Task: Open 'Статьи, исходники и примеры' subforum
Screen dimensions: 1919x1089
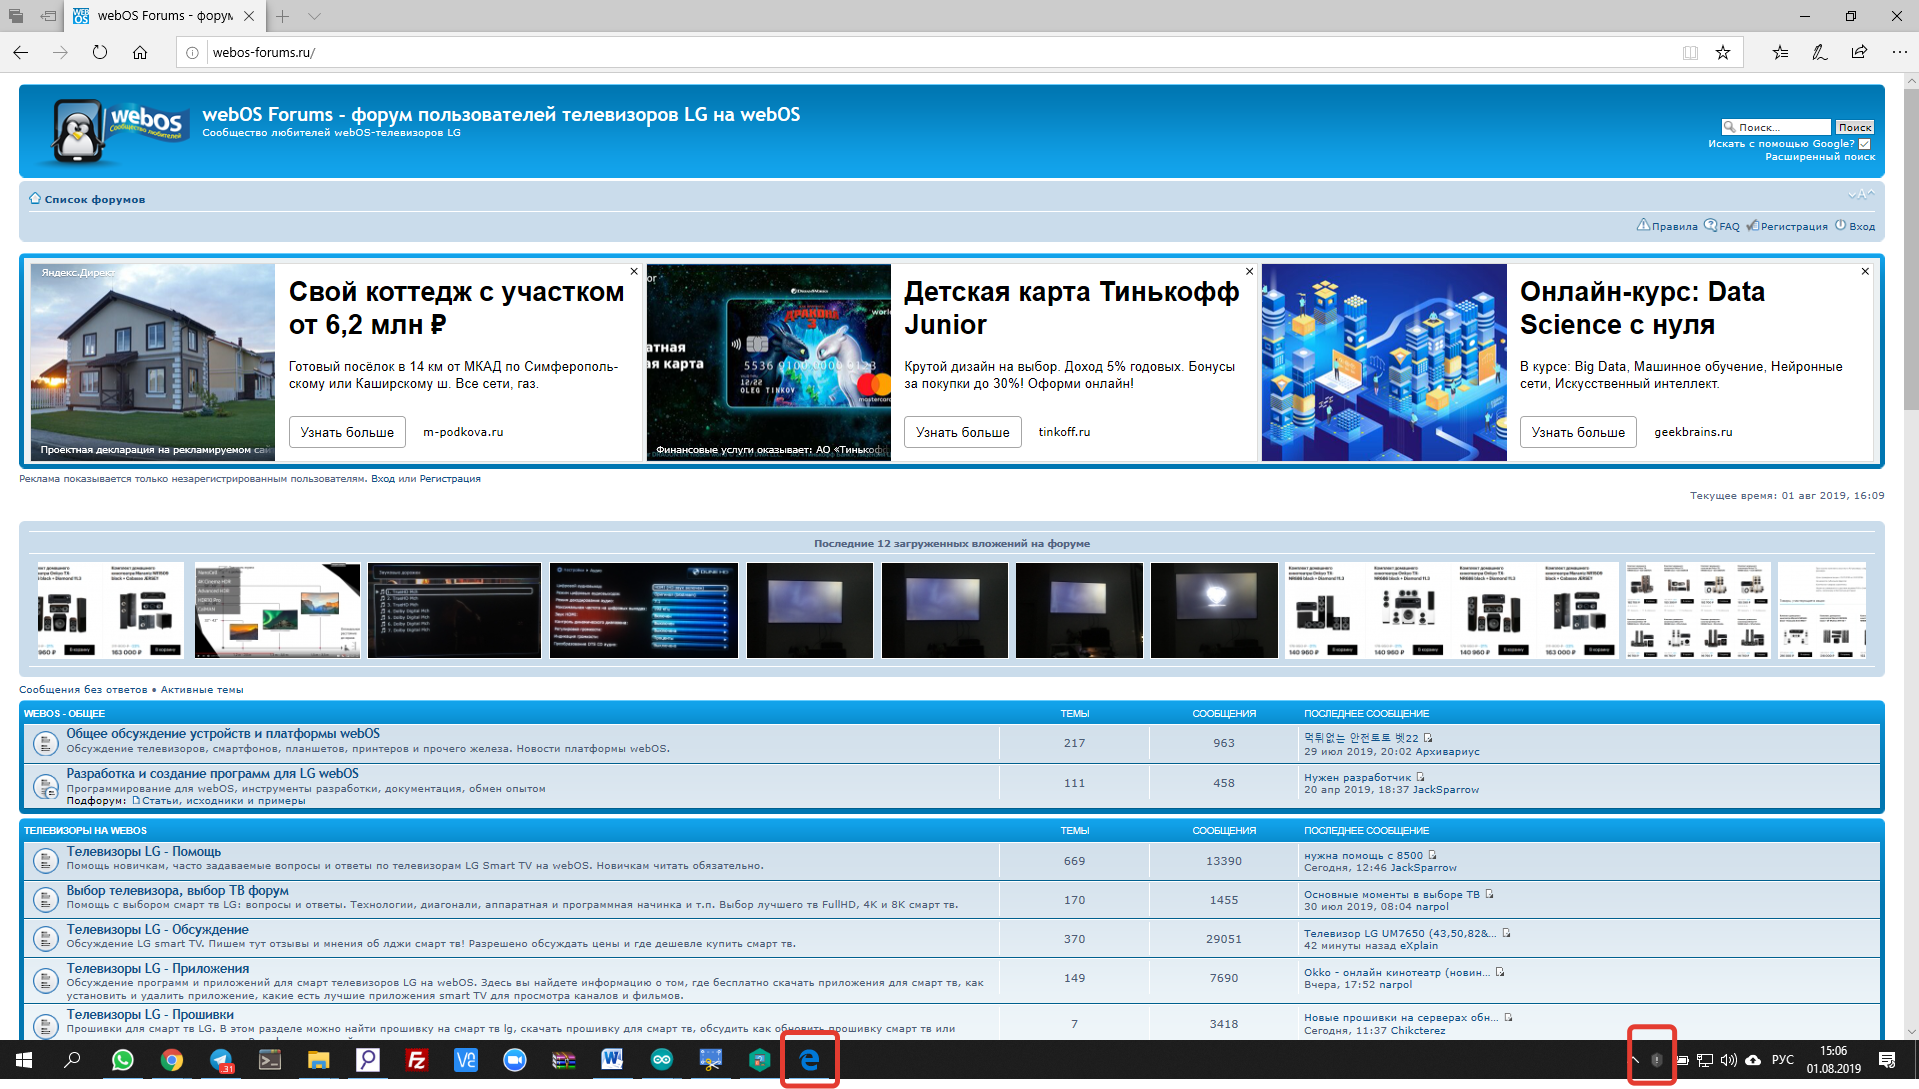Action: [x=223, y=801]
